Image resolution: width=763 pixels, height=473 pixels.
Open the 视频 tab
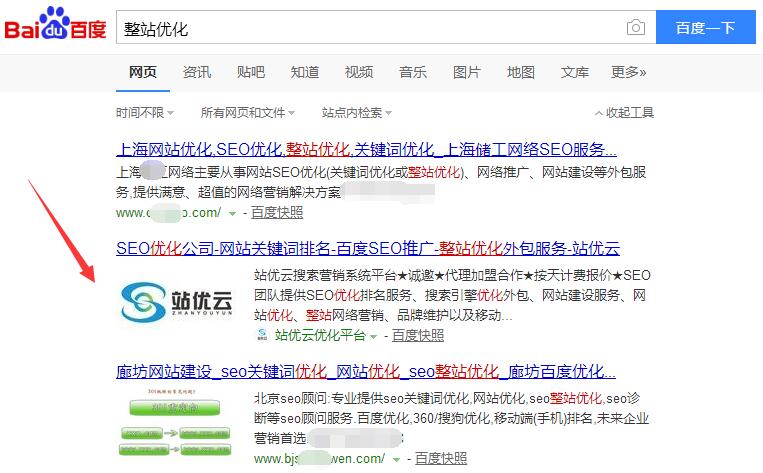click(x=359, y=72)
